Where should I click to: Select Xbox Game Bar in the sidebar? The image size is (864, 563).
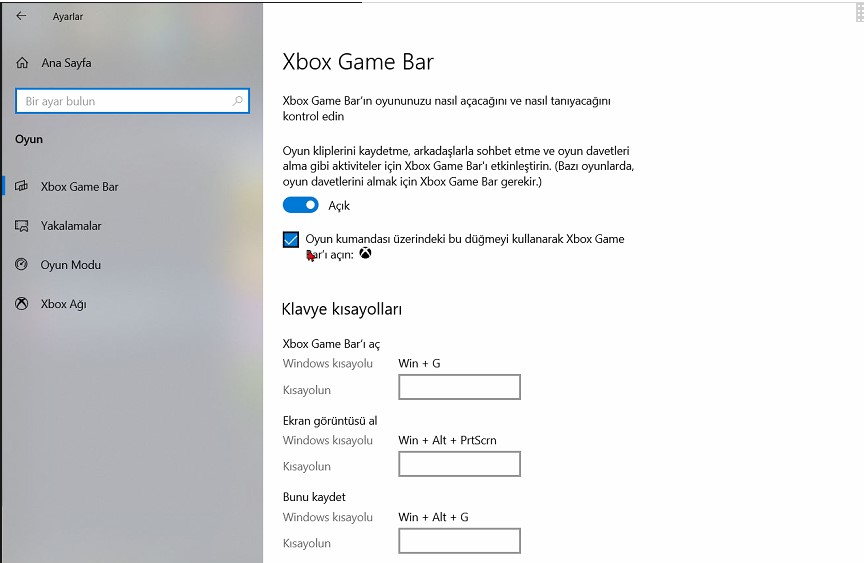click(x=80, y=187)
